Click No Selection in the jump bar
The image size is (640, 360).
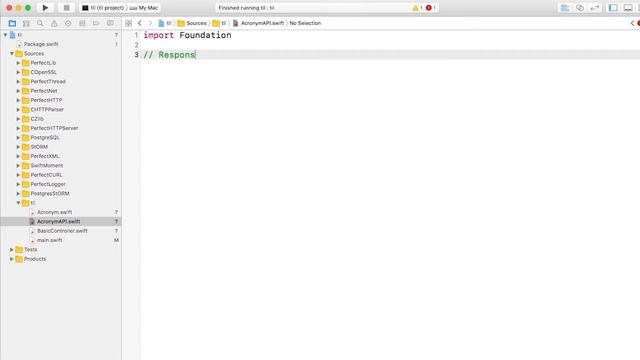click(x=305, y=23)
